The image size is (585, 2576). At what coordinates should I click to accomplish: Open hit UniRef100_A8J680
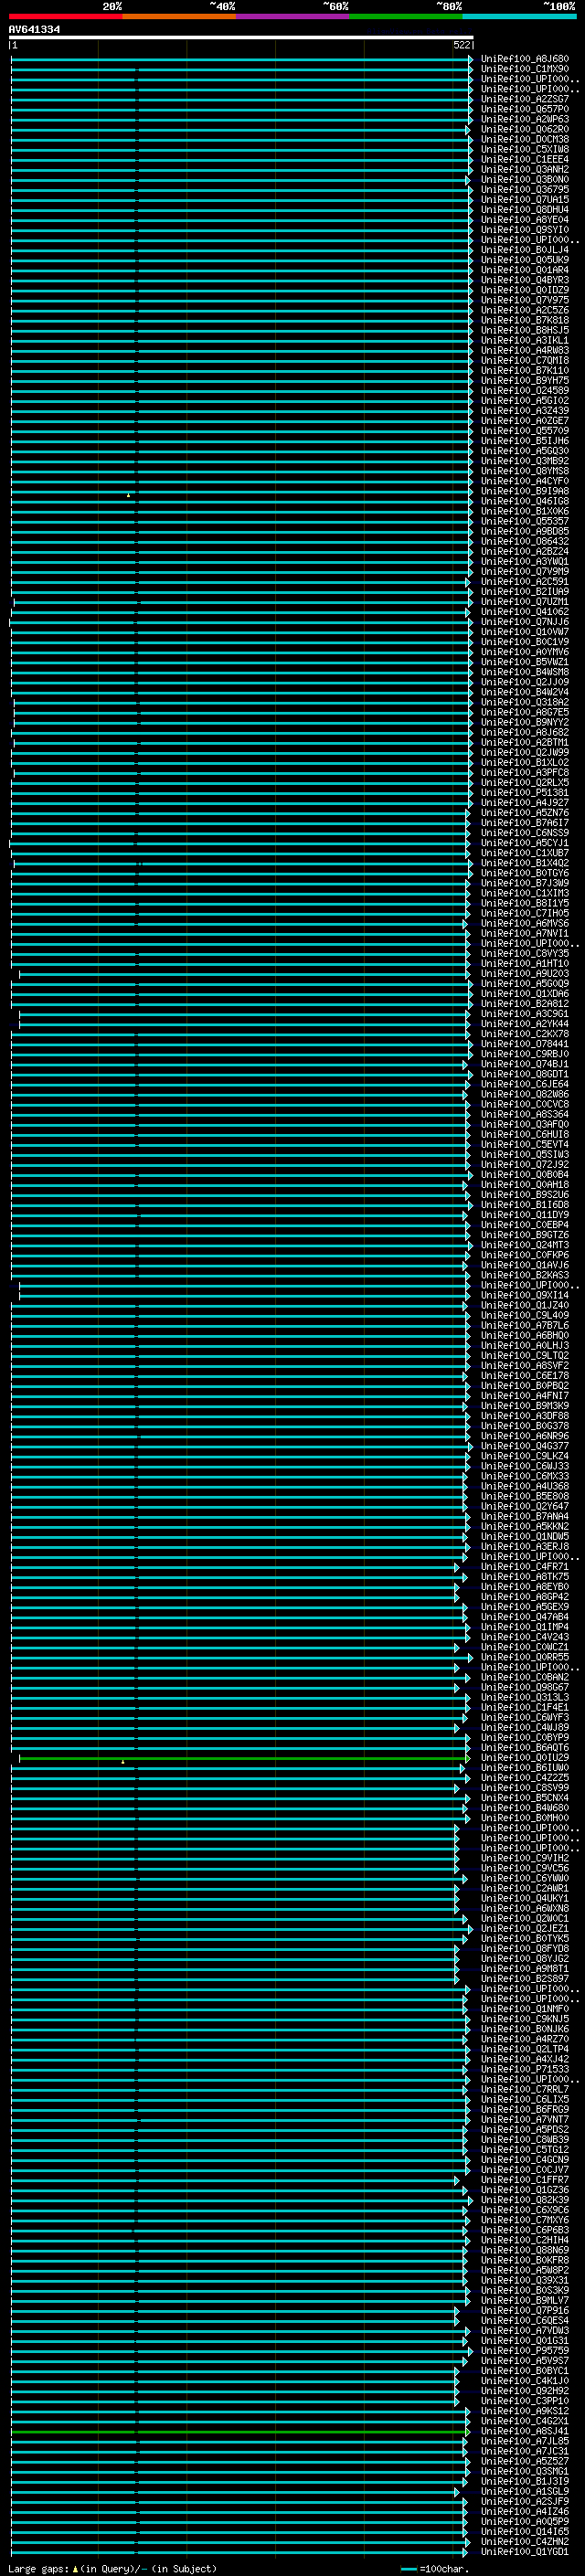pos(525,59)
